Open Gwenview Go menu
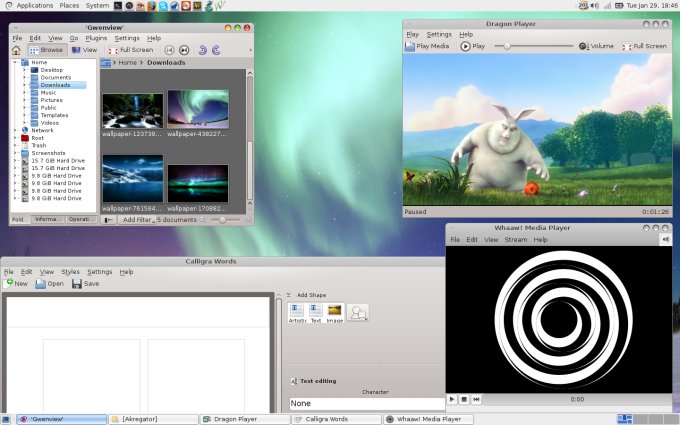 74,38
